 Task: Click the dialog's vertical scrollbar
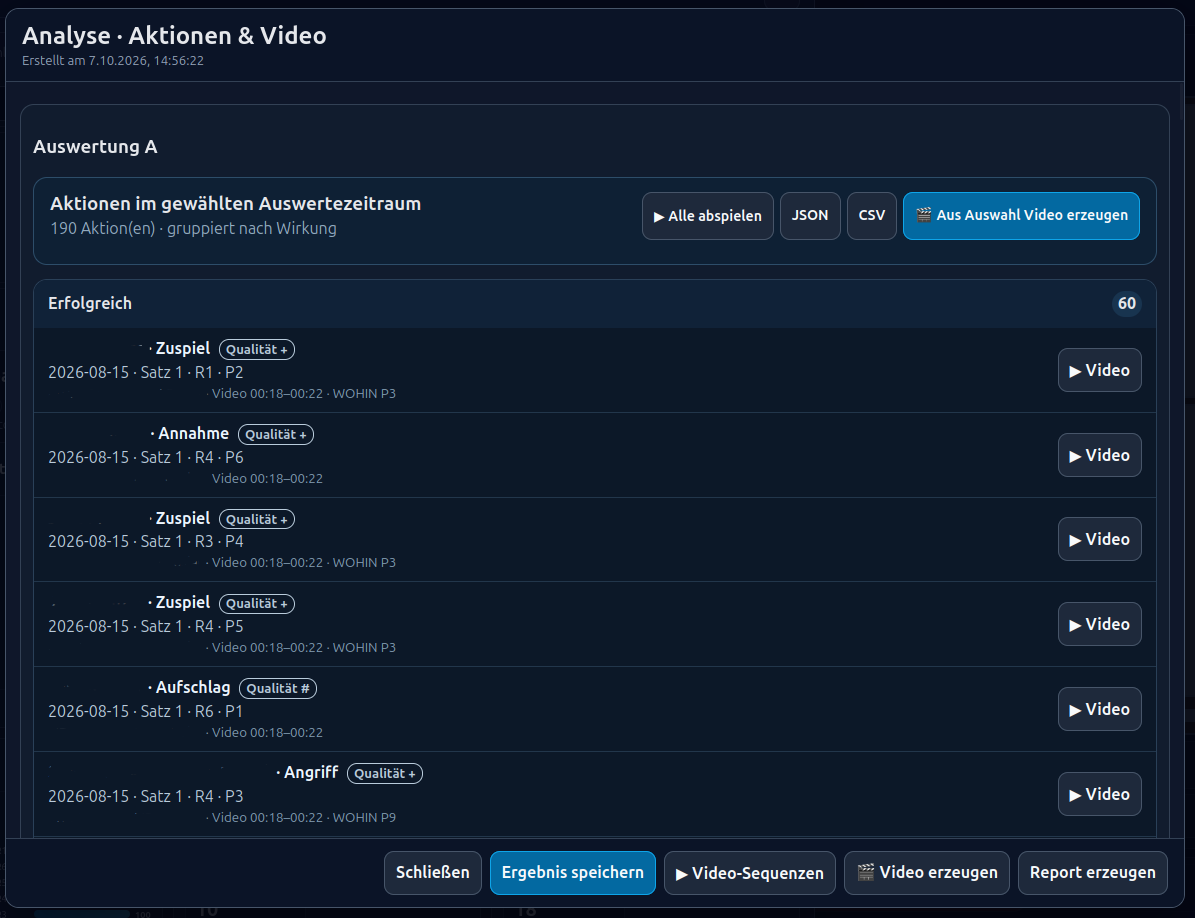coord(1182,103)
